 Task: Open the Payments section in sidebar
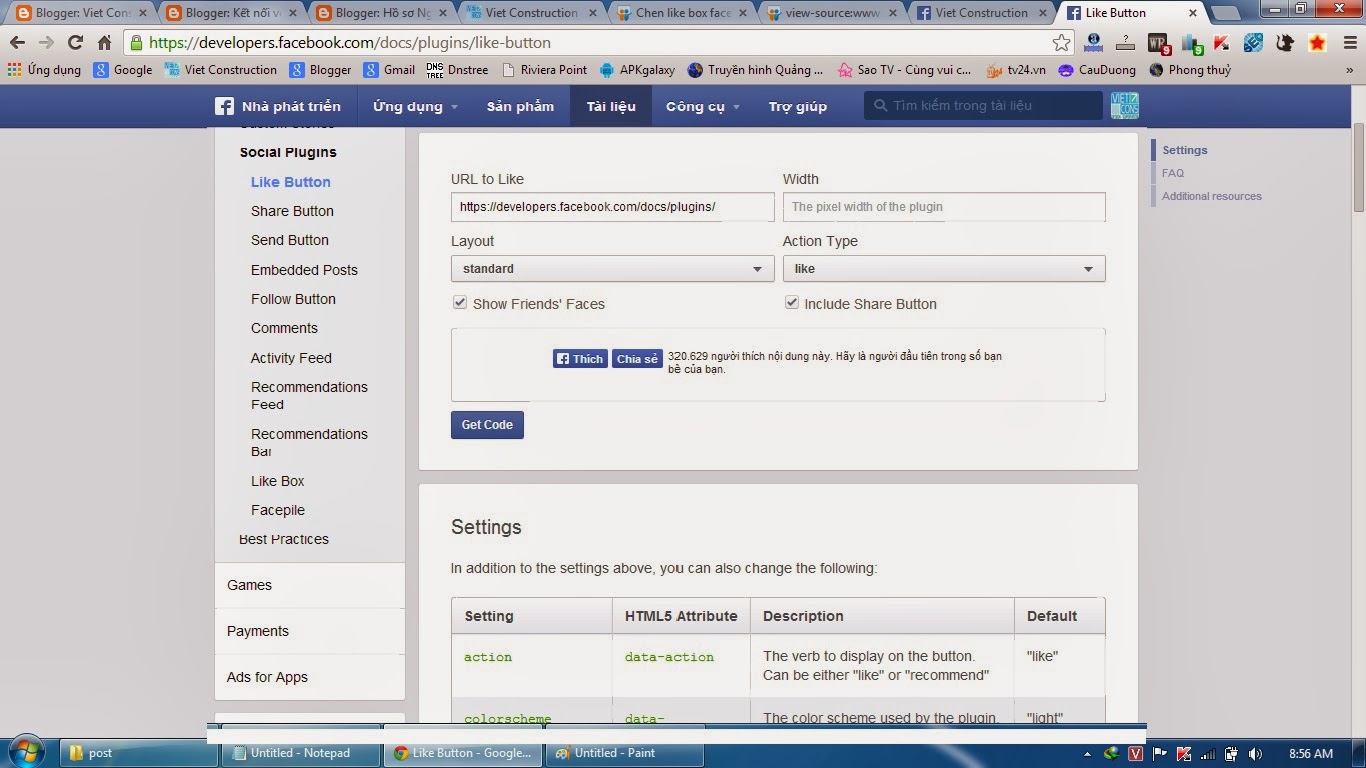(x=310, y=631)
